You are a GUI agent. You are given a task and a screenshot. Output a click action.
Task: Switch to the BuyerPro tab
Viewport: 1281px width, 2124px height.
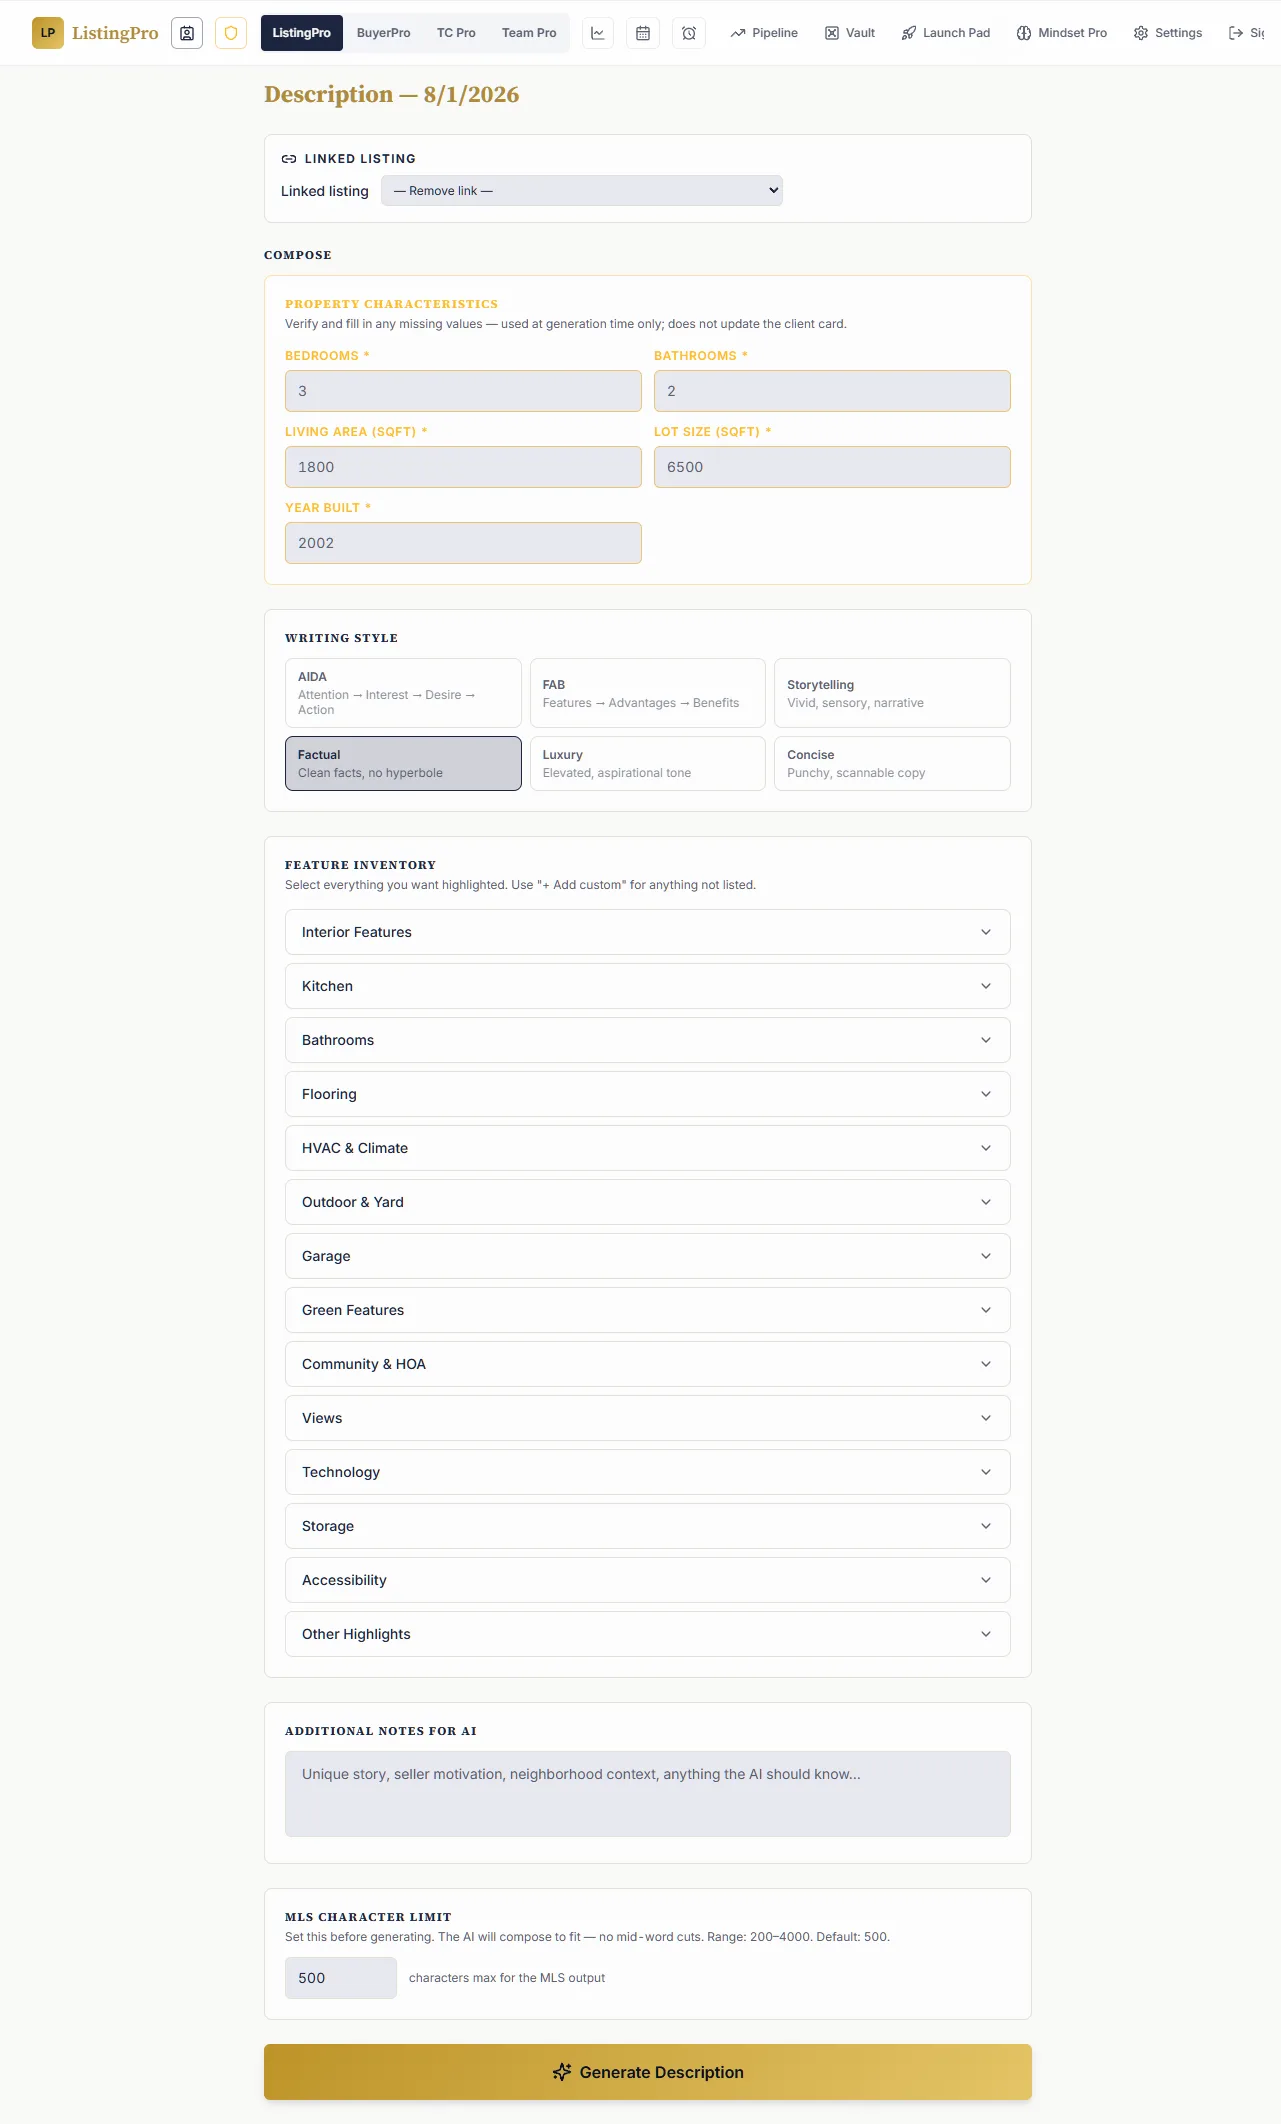pyautogui.click(x=384, y=33)
